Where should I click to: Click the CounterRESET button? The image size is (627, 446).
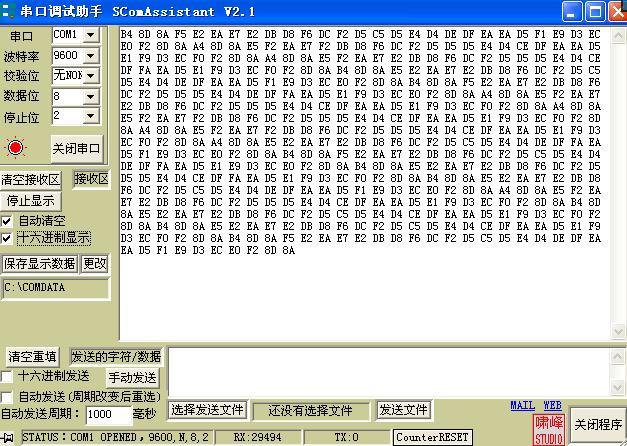(x=432, y=437)
